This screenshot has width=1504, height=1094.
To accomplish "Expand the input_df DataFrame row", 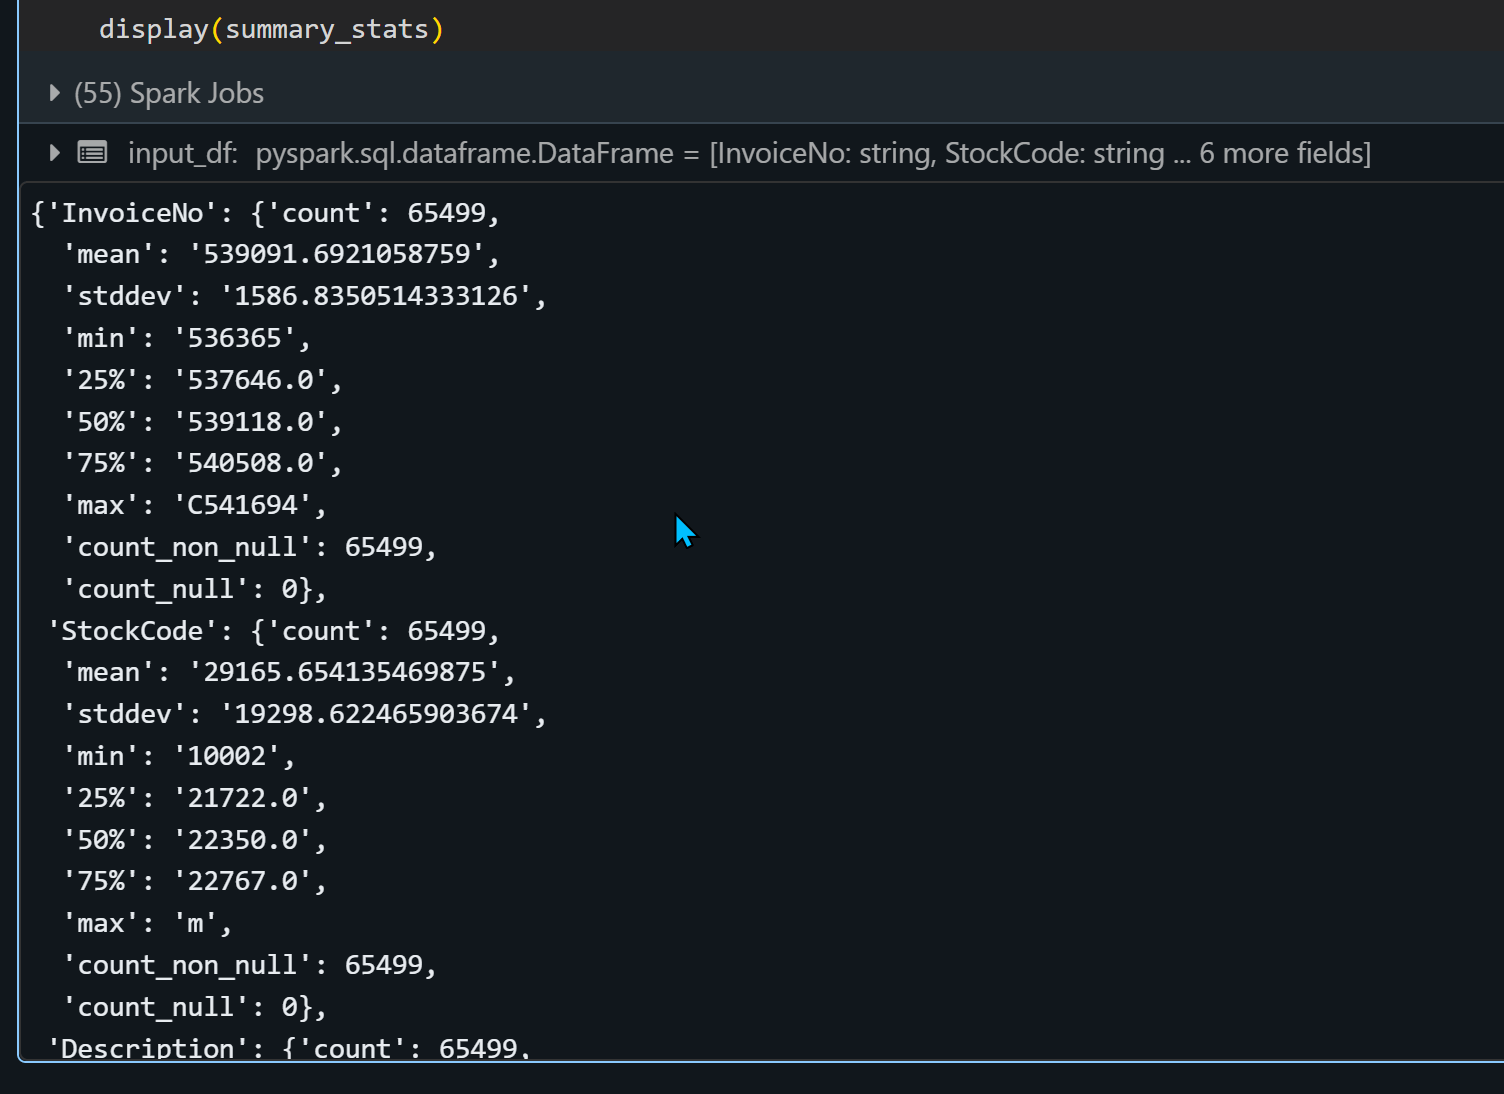I will [x=53, y=152].
